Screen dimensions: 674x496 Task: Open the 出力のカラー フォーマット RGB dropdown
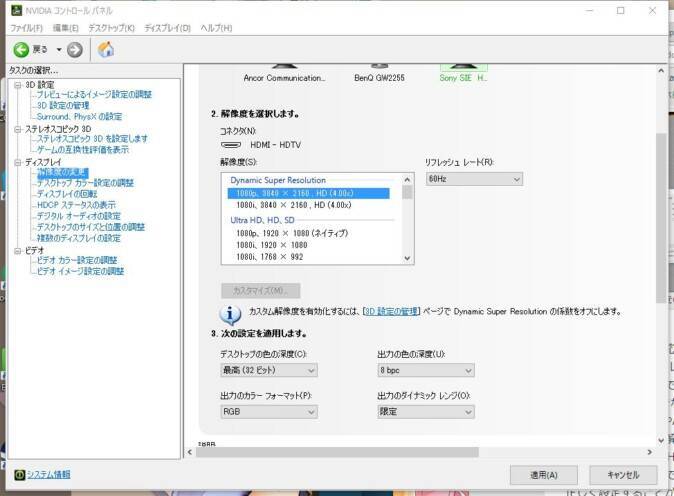coord(269,412)
